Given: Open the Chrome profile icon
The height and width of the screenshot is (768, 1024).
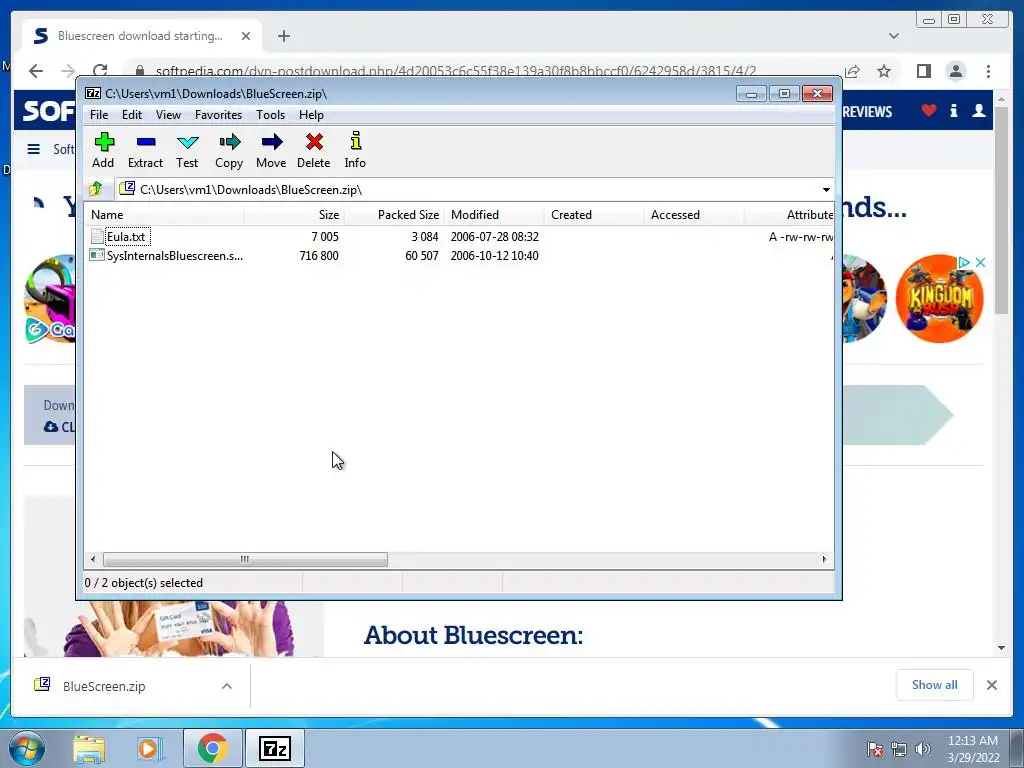Looking at the screenshot, I should pyautogui.click(x=956, y=71).
